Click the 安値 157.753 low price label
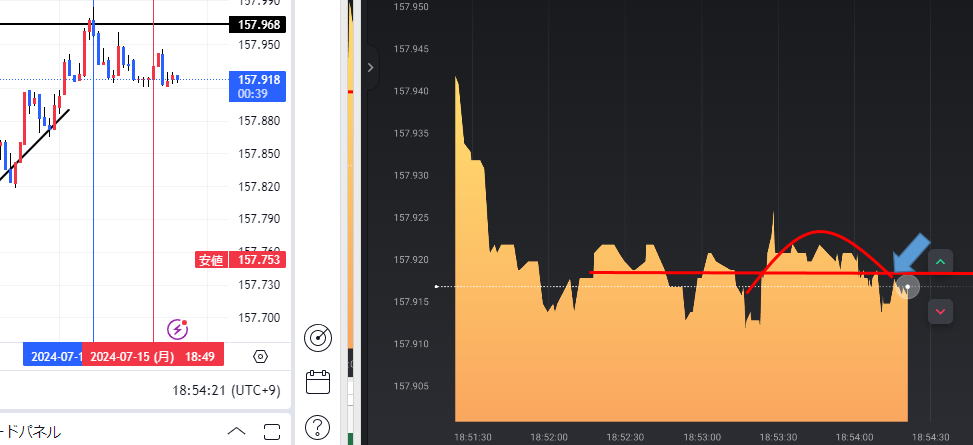The width and height of the screenshot is (973, 445). coord(240,260)
